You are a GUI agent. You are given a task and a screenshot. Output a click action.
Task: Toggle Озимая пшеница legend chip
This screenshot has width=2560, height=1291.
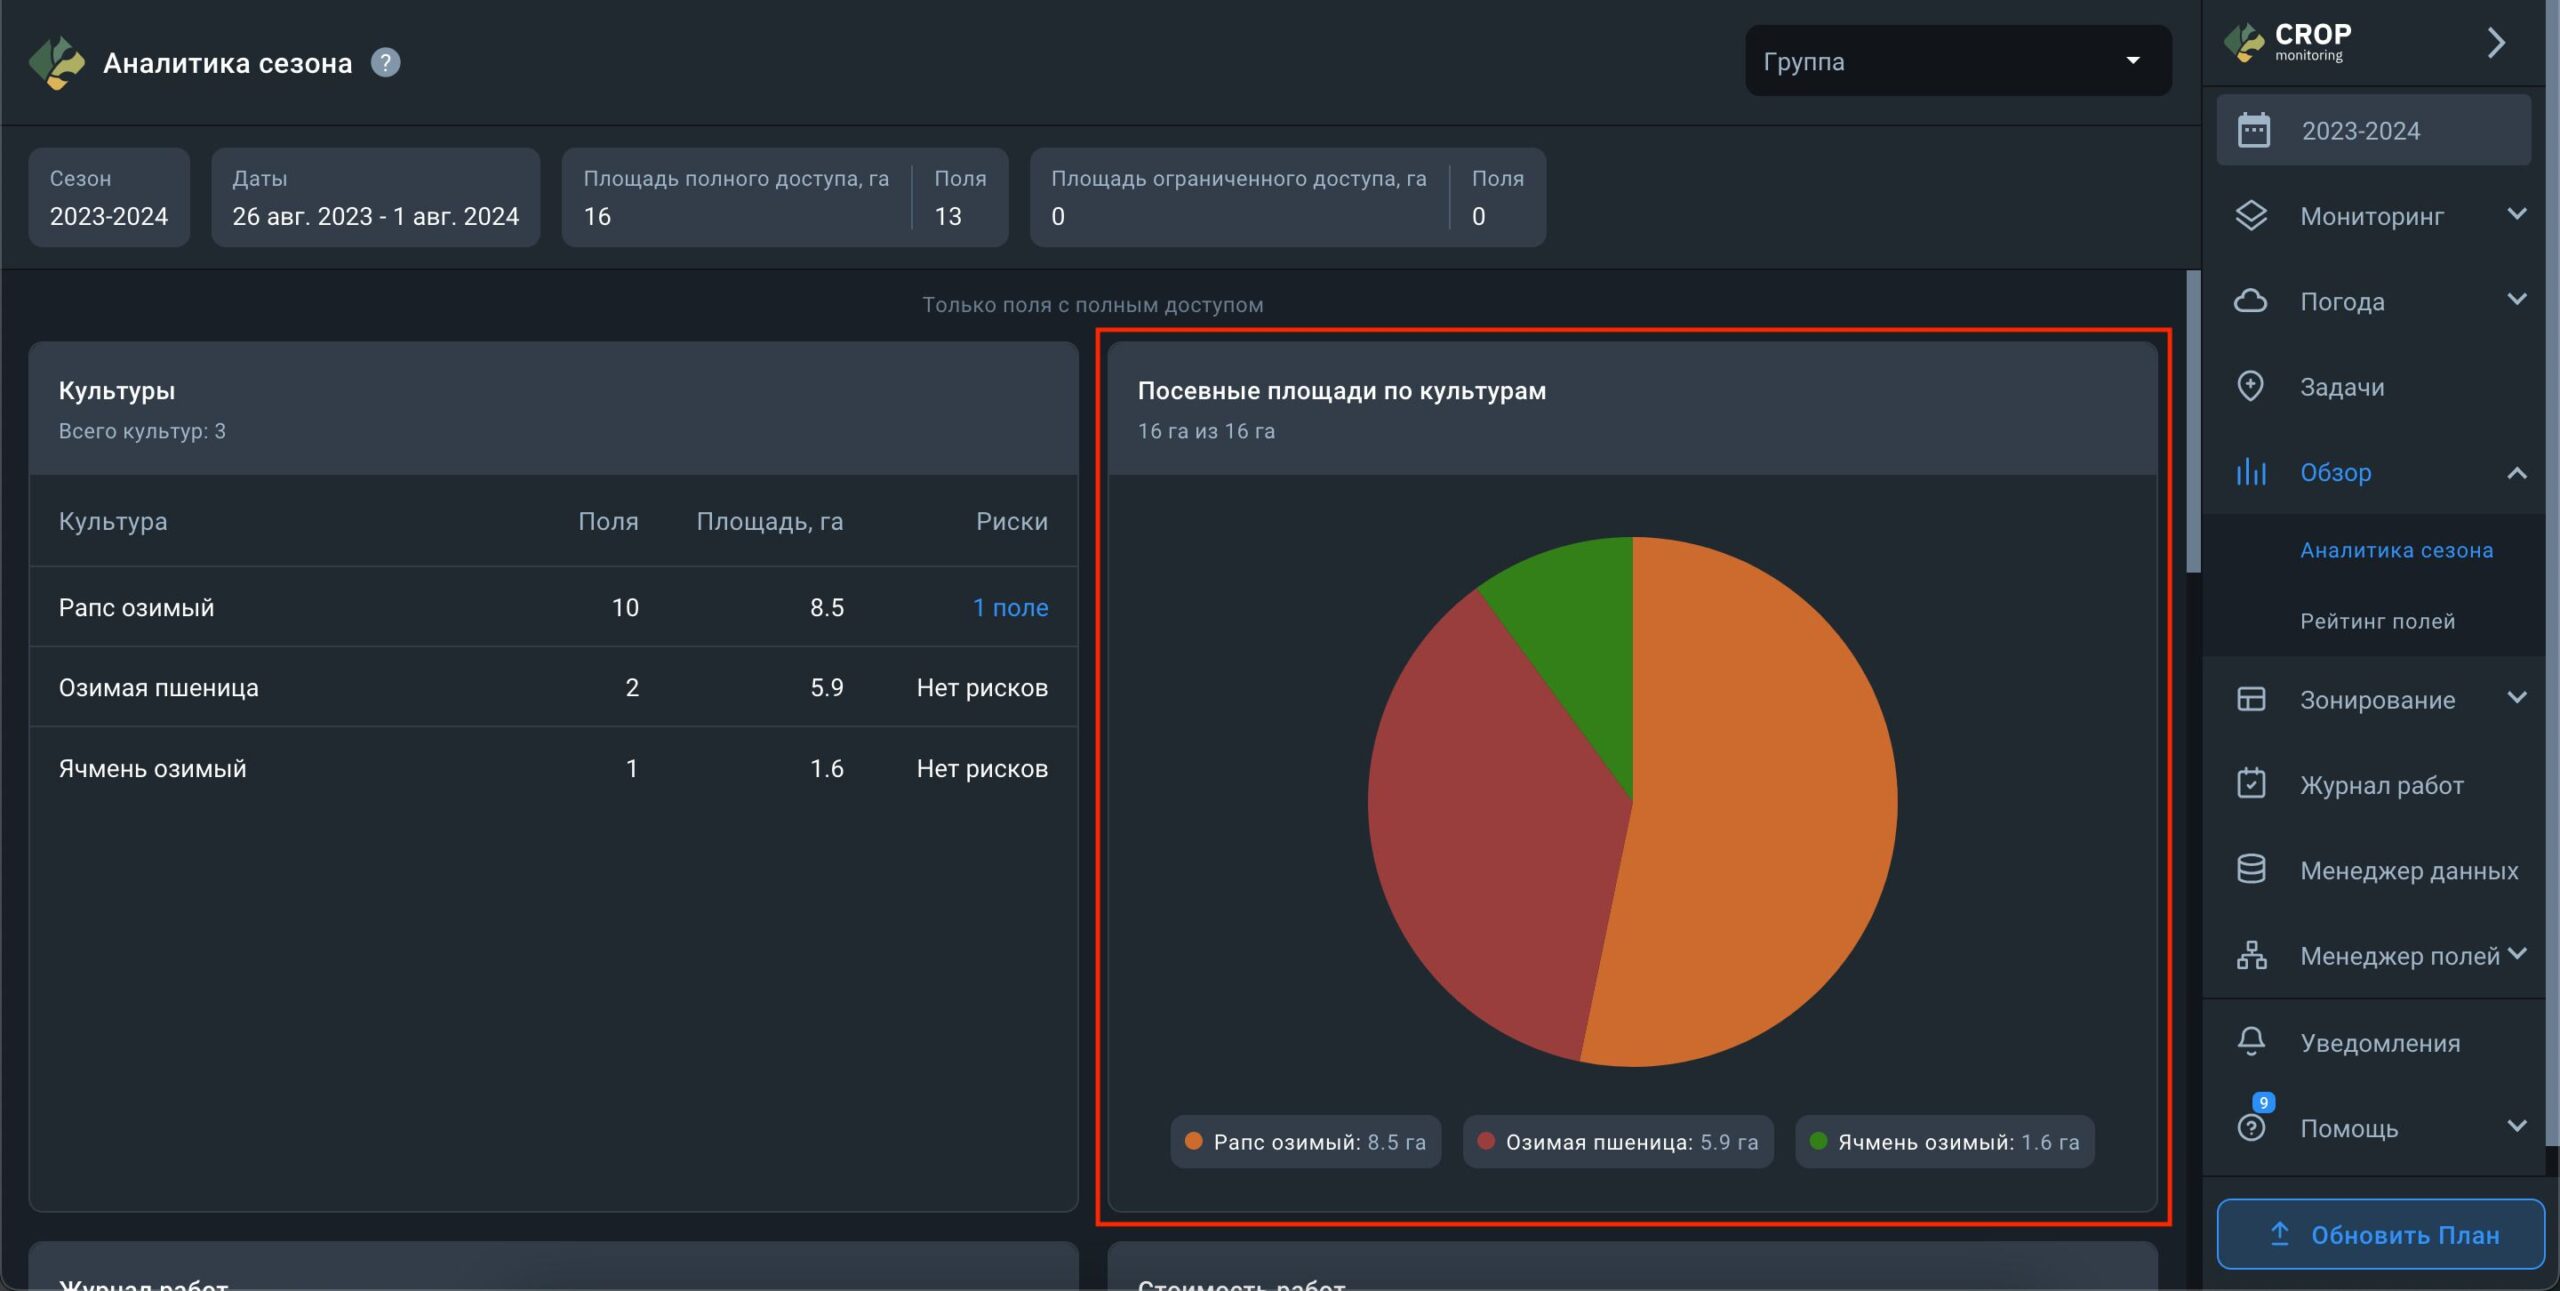click(x=1617, y=1142)
